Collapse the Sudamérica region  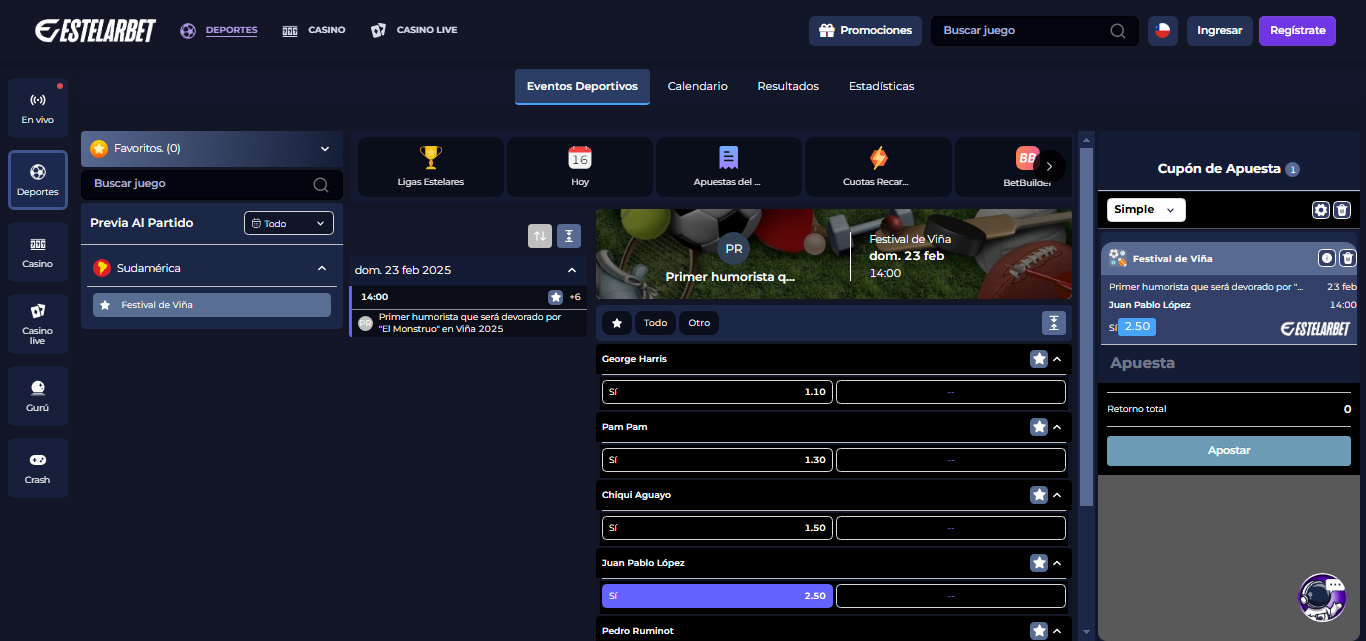322,268
